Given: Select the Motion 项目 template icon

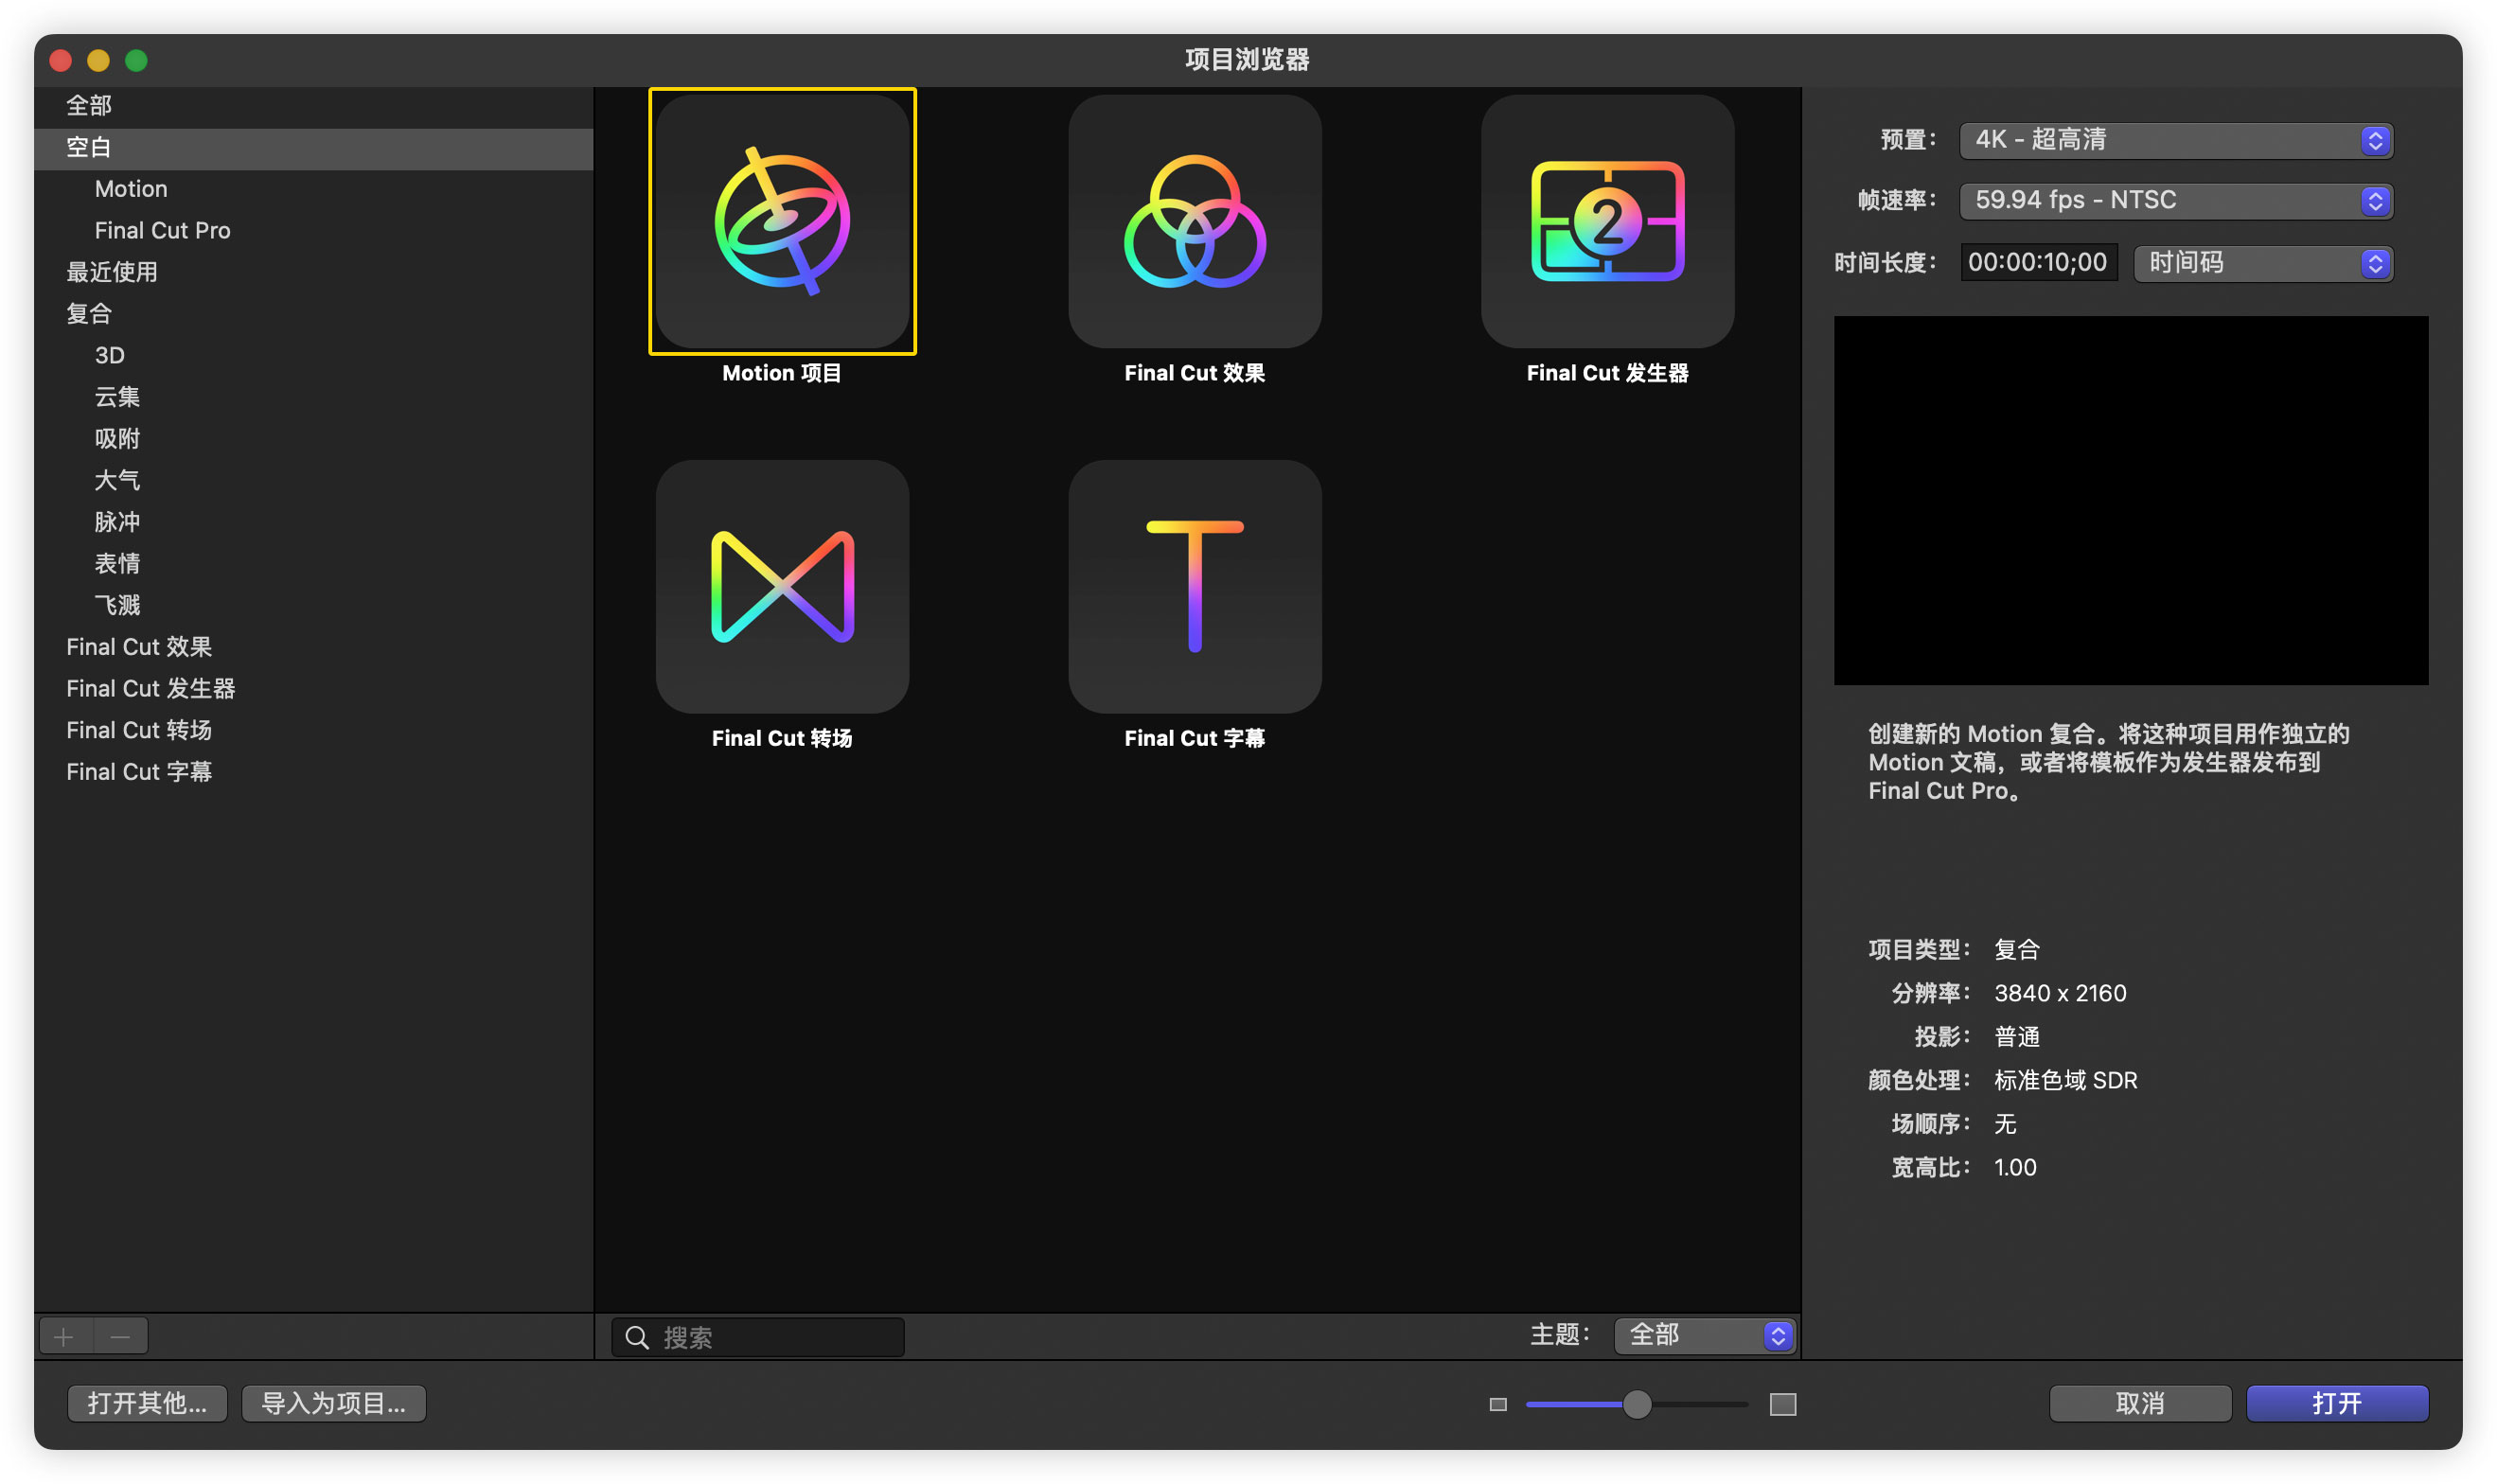Looking at the screenshot, I should pyautogui.click(x=782, y=221).
